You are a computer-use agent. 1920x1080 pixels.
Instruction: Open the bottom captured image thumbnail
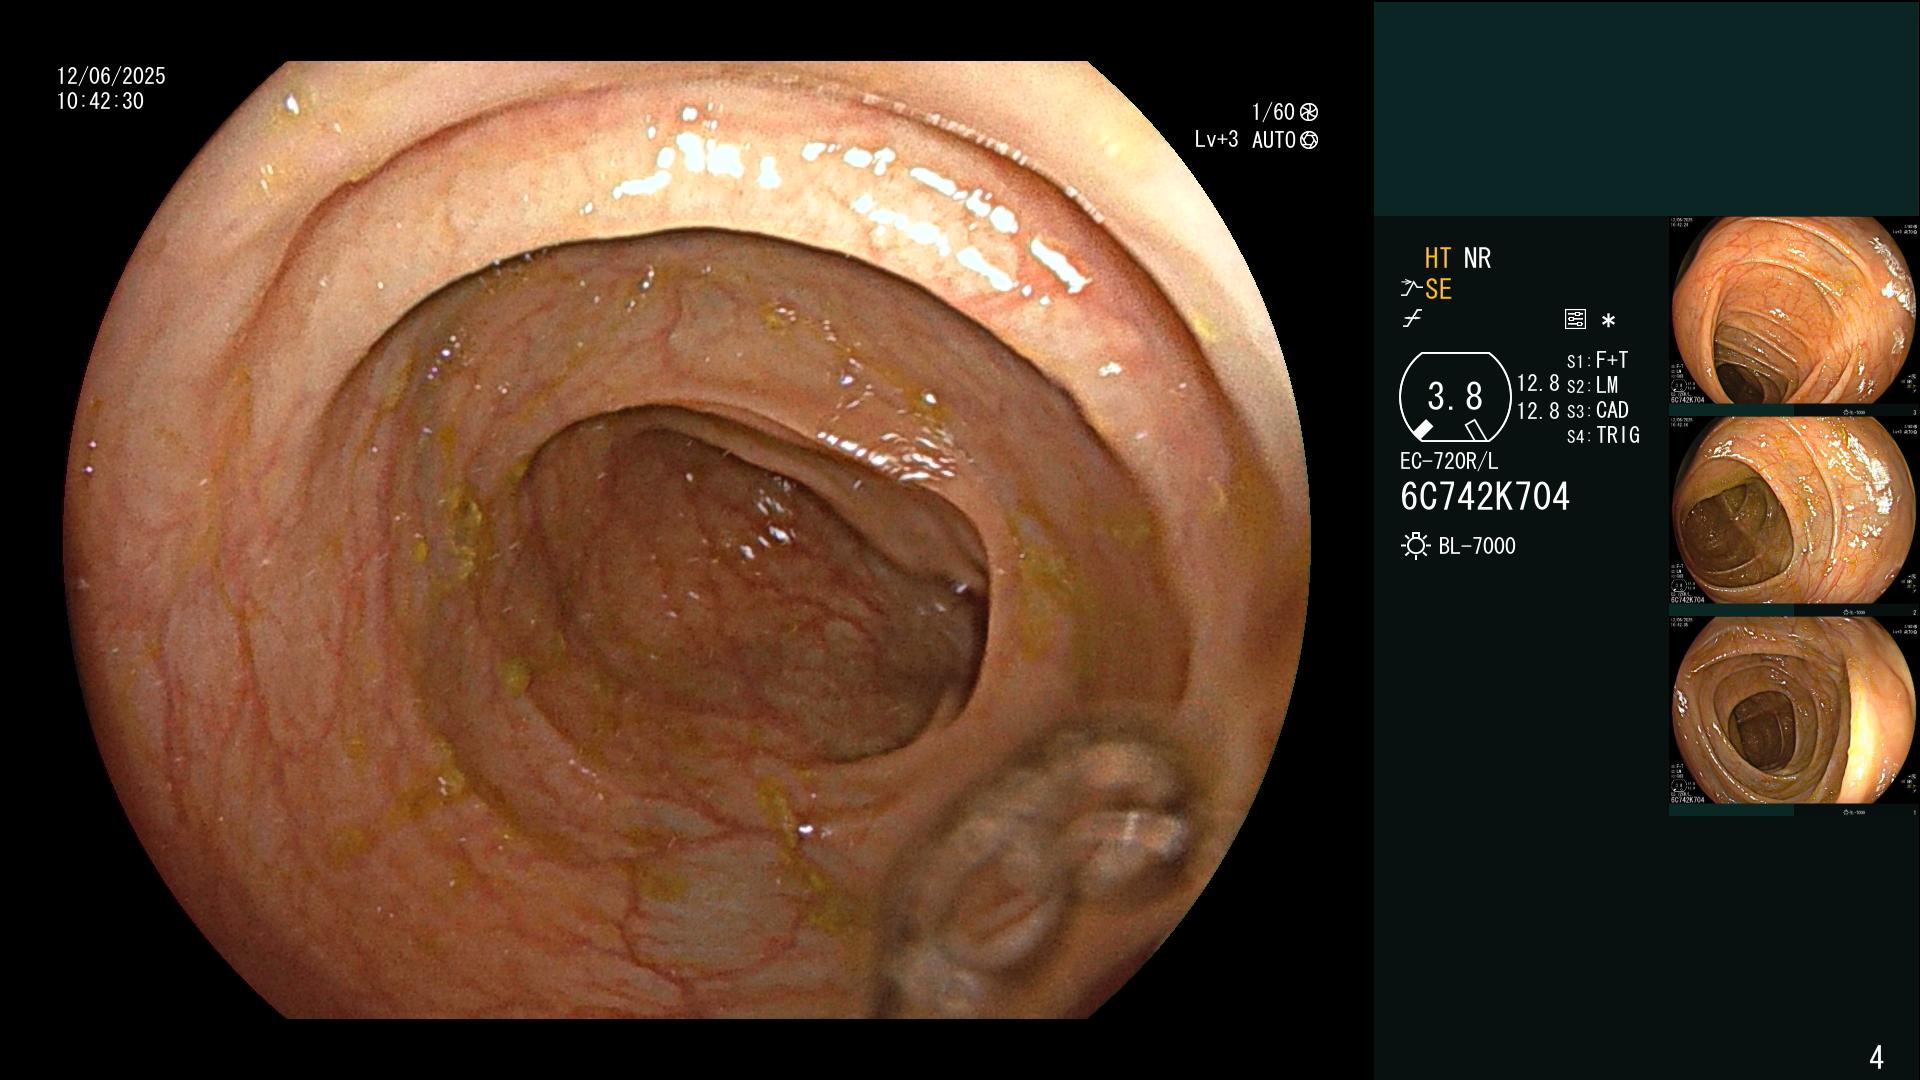click(1793, 710)
